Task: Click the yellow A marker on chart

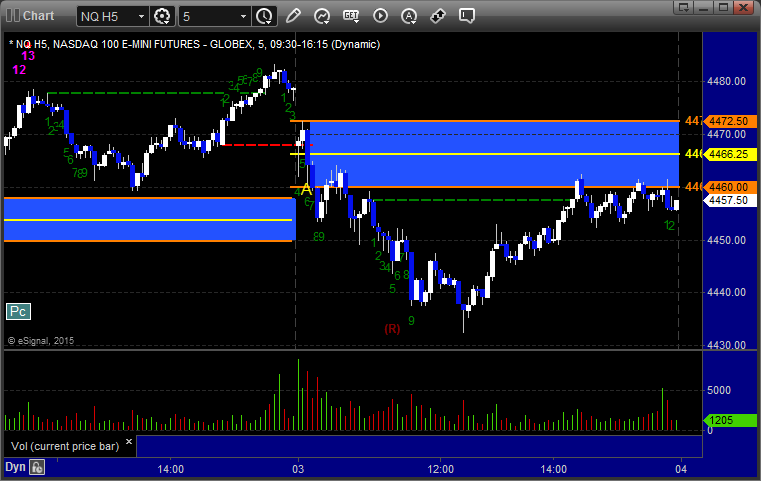Action: click(306, 189)
